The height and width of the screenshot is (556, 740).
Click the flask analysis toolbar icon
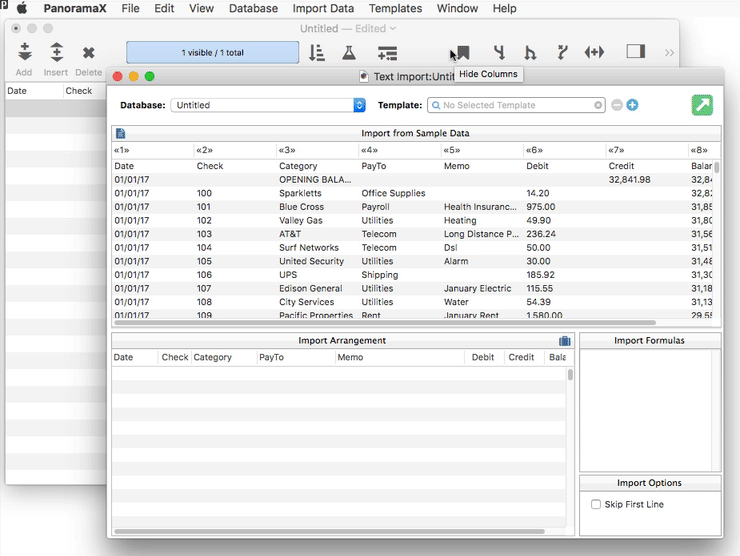[349, 52]
